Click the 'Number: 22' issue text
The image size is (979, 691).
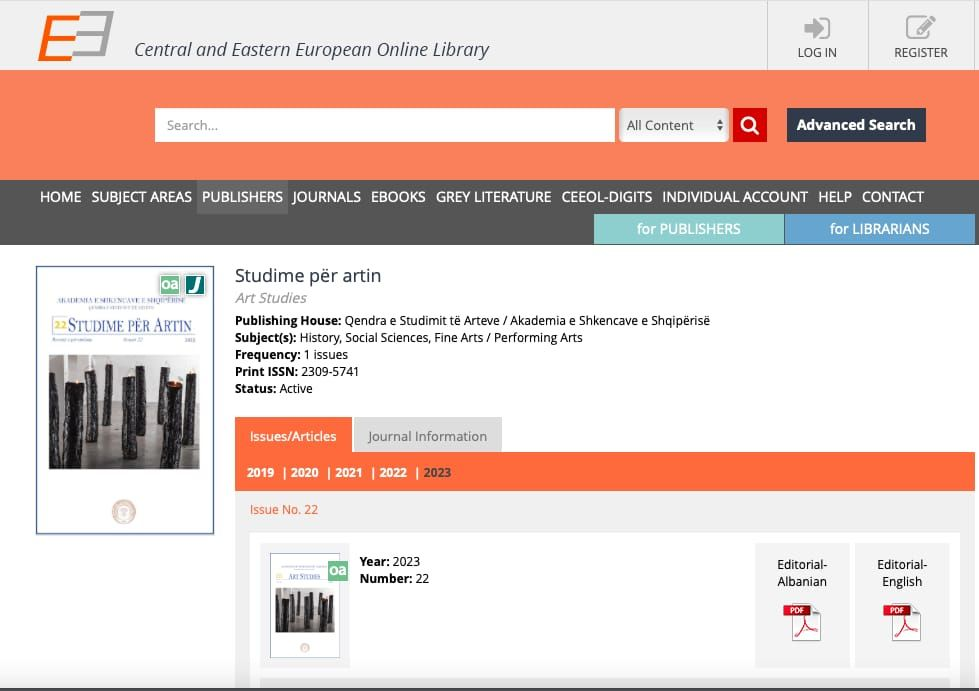(395, 579)
